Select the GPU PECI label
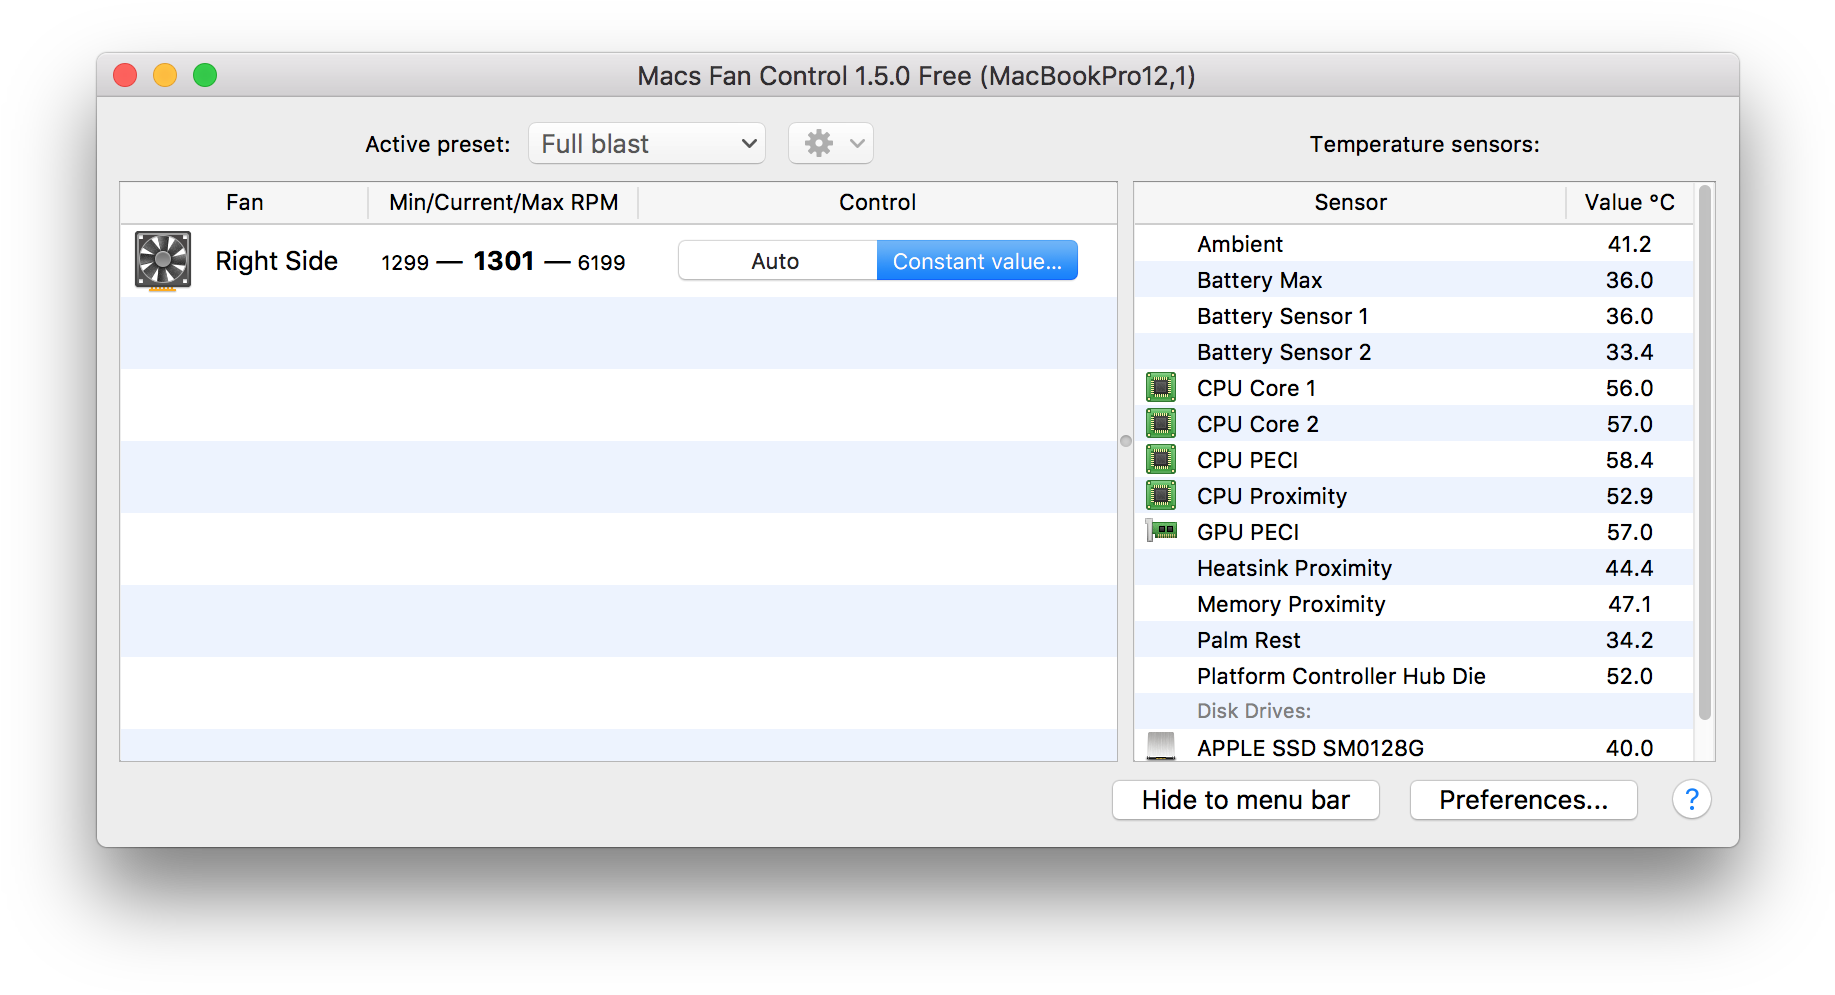Screen dimensions: 1835x995 coord(1248,532)
